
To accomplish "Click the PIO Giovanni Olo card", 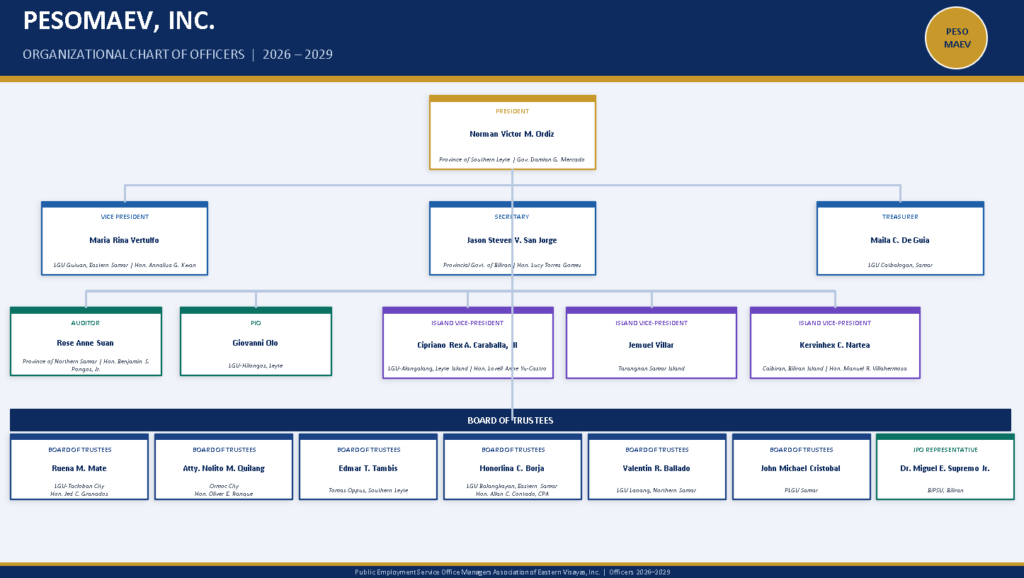I will pos(256,342).
